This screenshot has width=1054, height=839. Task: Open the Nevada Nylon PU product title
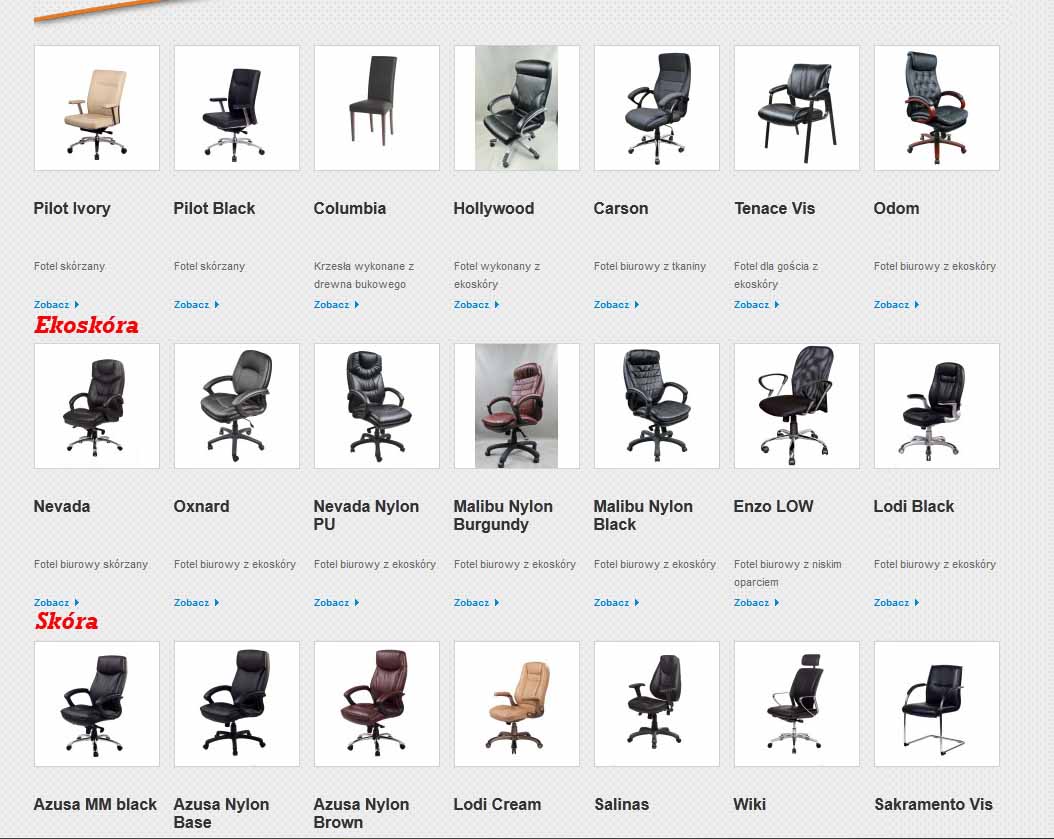366,515
